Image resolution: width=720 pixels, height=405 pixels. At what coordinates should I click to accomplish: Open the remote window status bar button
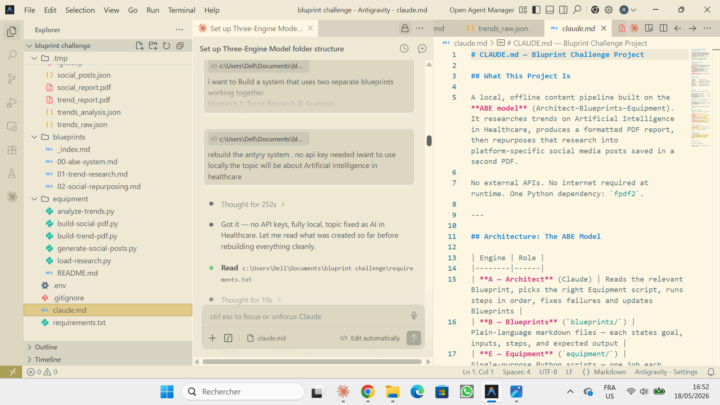(12, 372)
